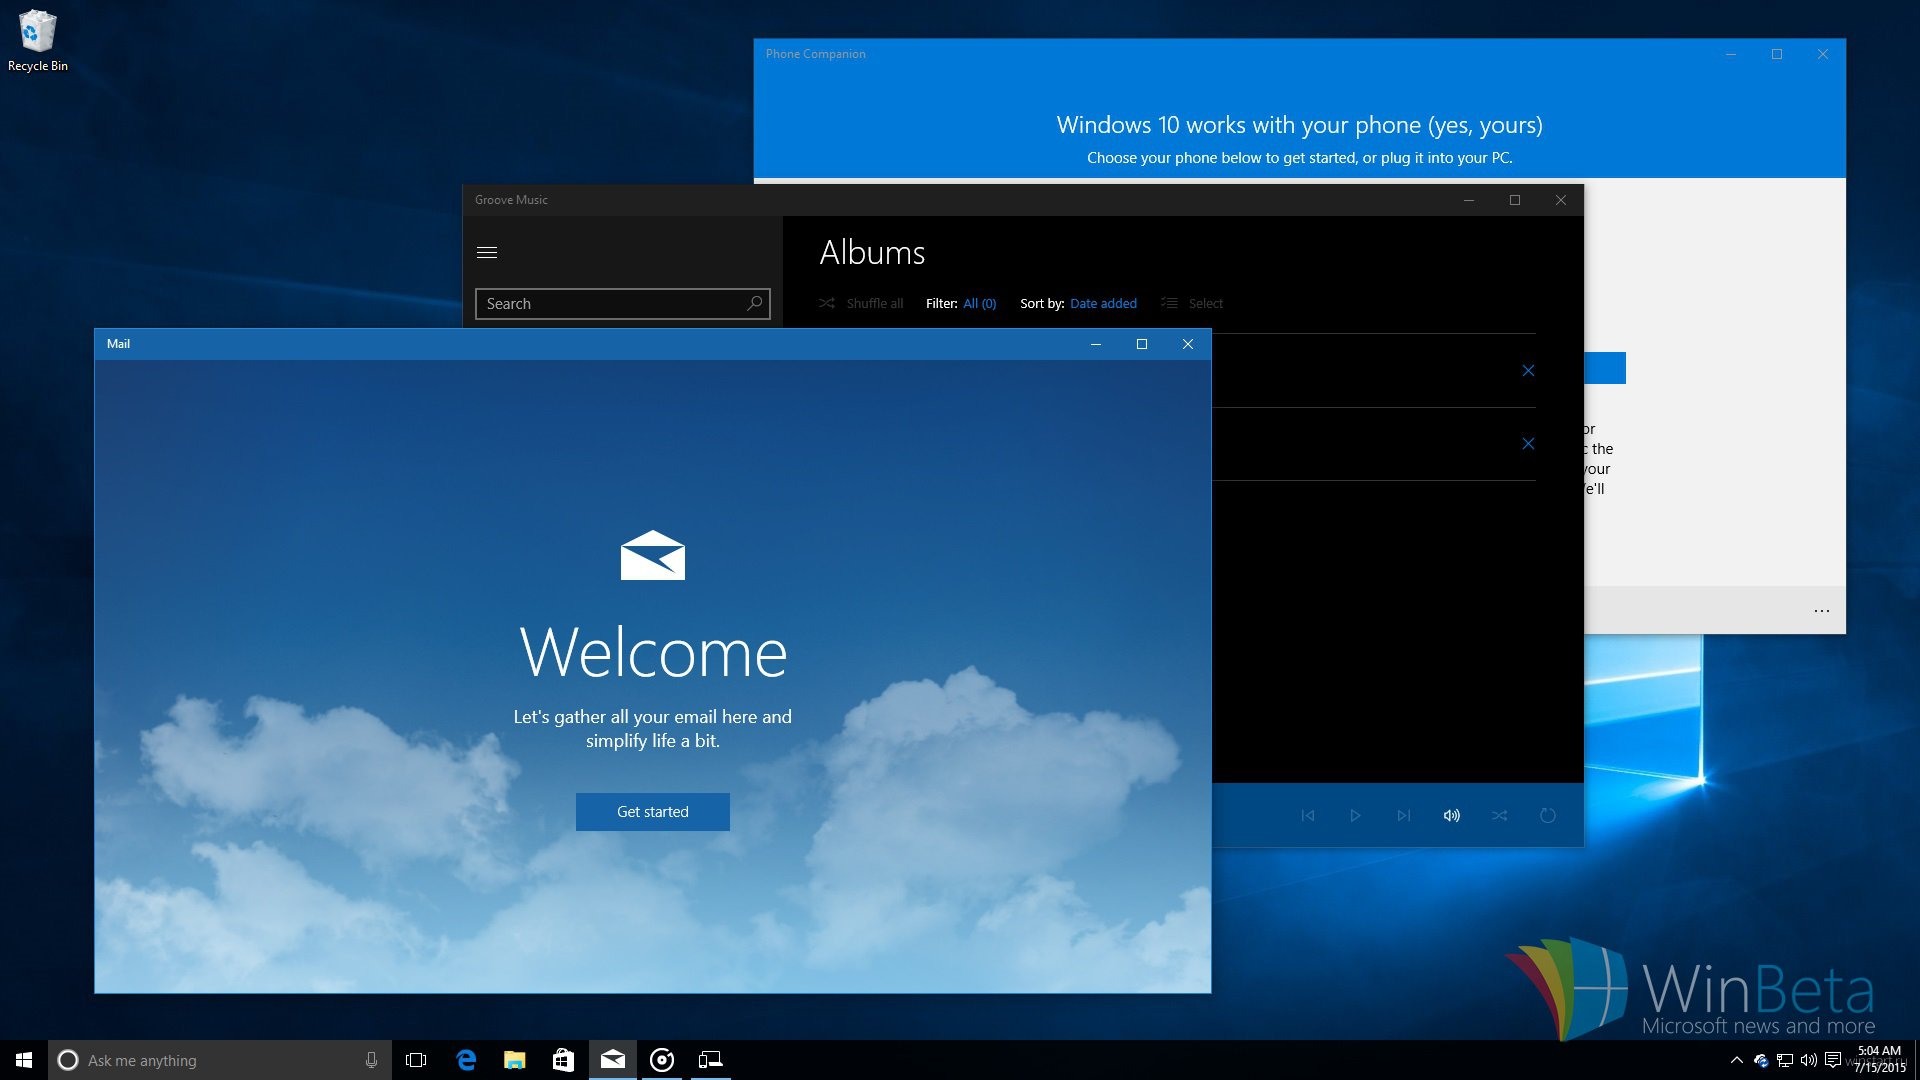Open File Explorer from the taskbar

click(515, 1060)
